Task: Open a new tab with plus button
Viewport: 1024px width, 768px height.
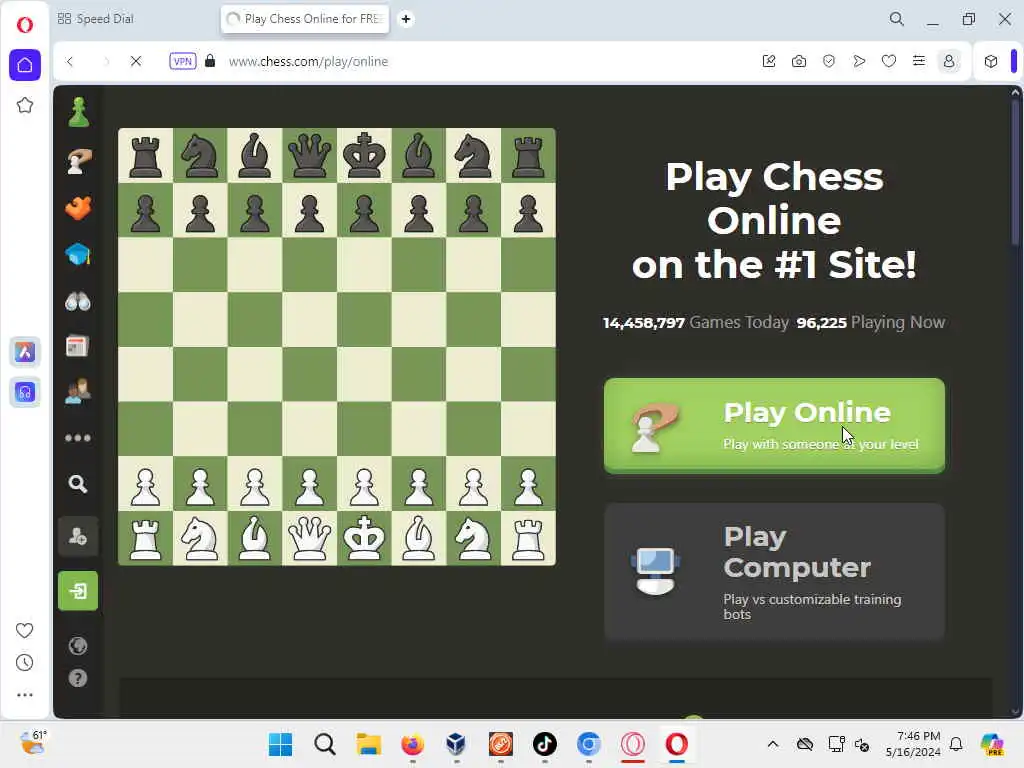Action: pyautogui.click(x=406, y=19)
